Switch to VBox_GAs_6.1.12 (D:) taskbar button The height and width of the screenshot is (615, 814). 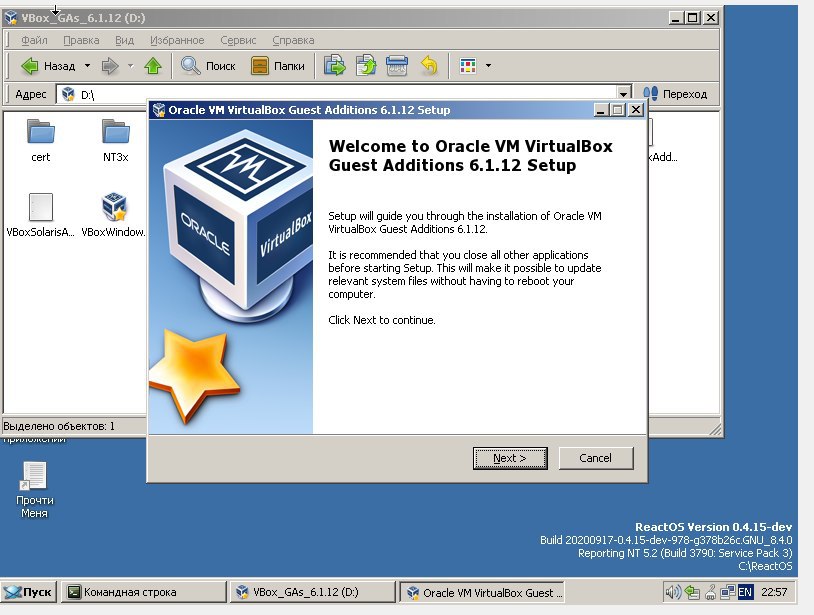[x=313, y=592]
